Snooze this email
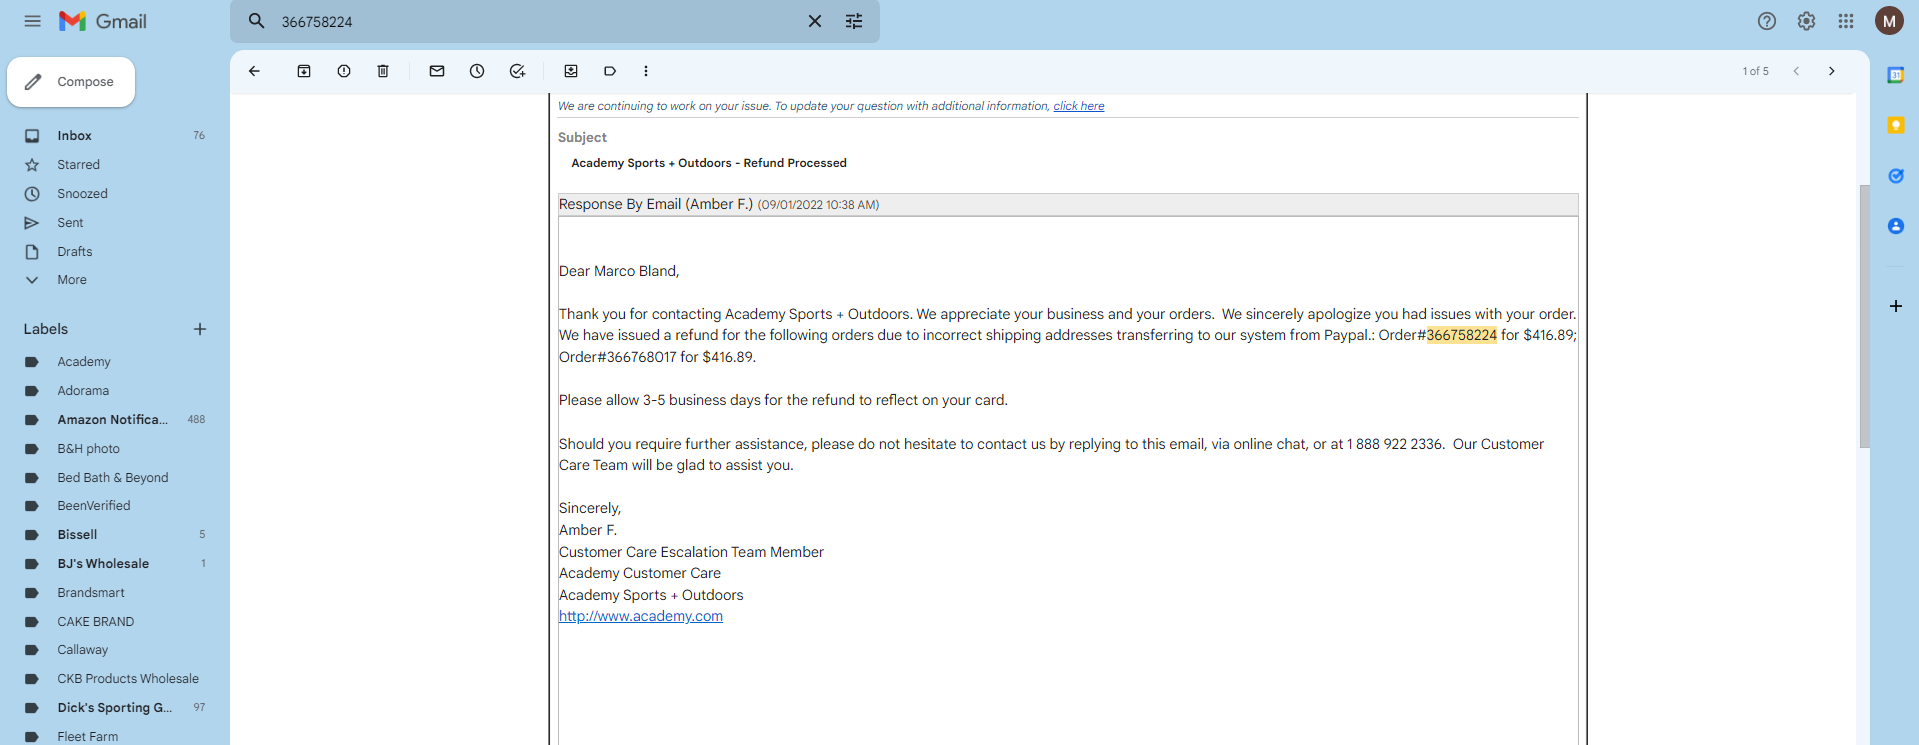The image size is (1919, 745). click(477, 71)
